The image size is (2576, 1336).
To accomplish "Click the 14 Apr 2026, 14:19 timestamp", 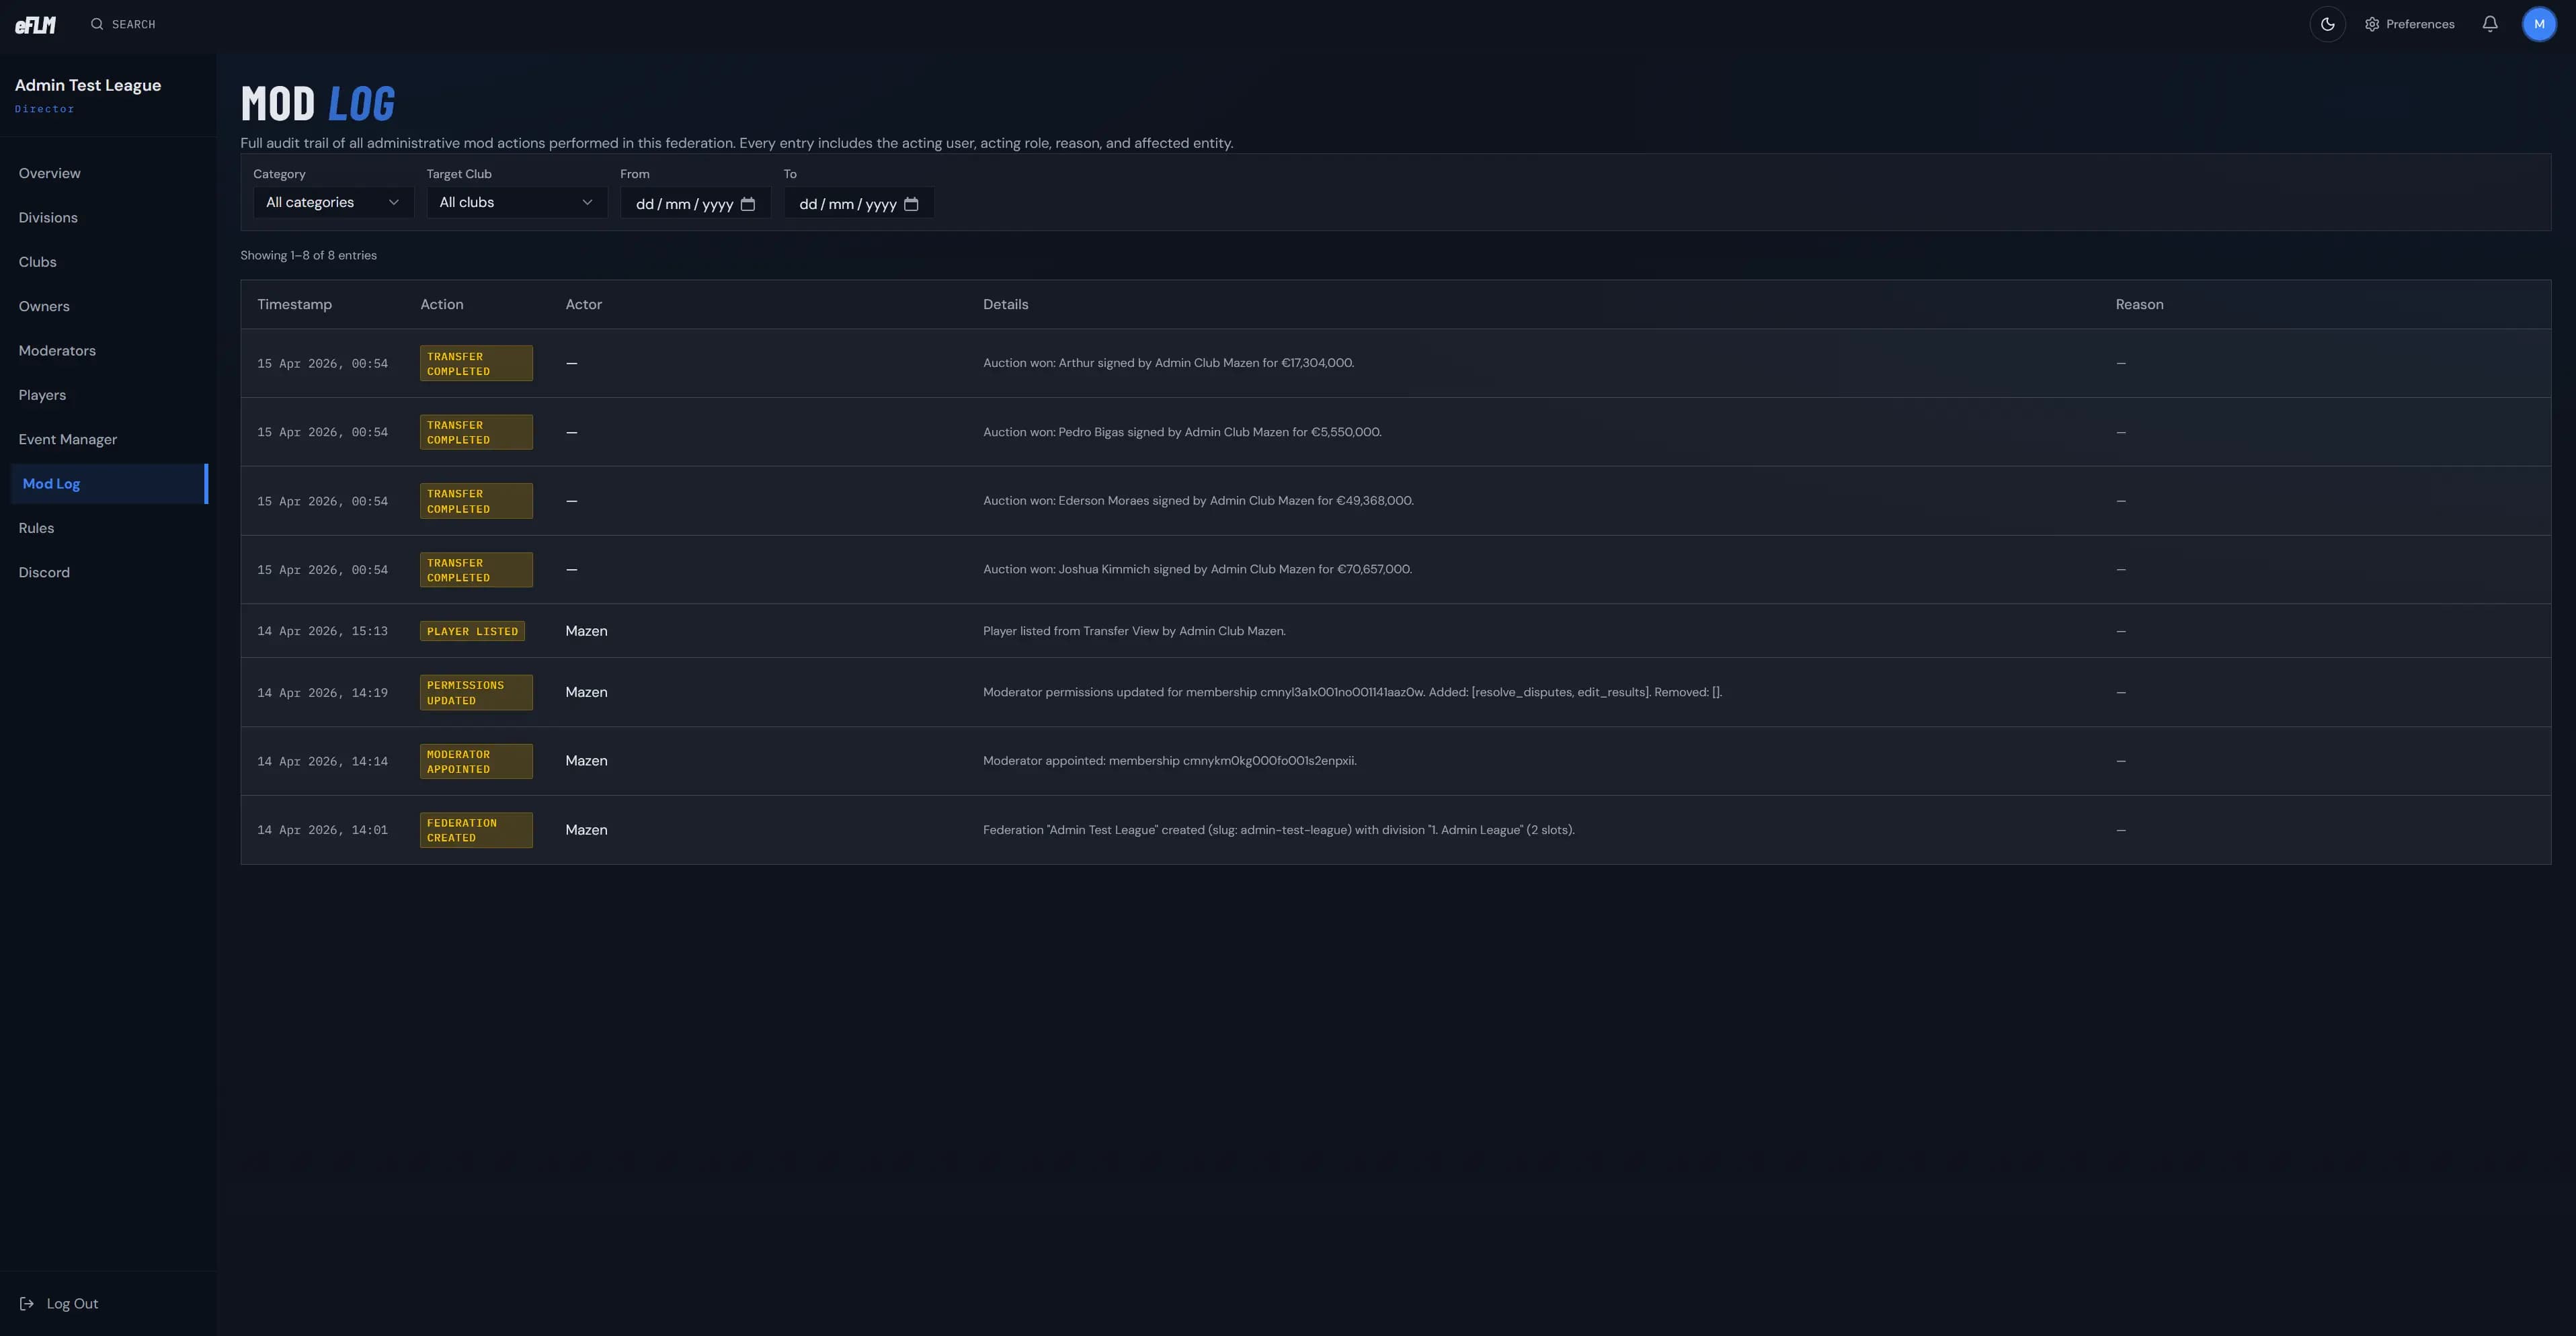I will pyautogui.click(x=322, y=692).
